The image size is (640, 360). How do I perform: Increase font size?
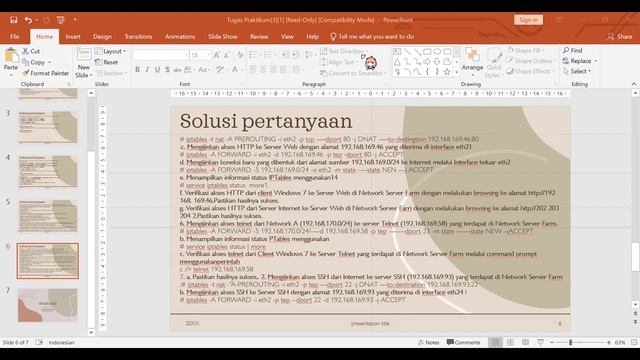pyautogui.click(x=217, y=55)
